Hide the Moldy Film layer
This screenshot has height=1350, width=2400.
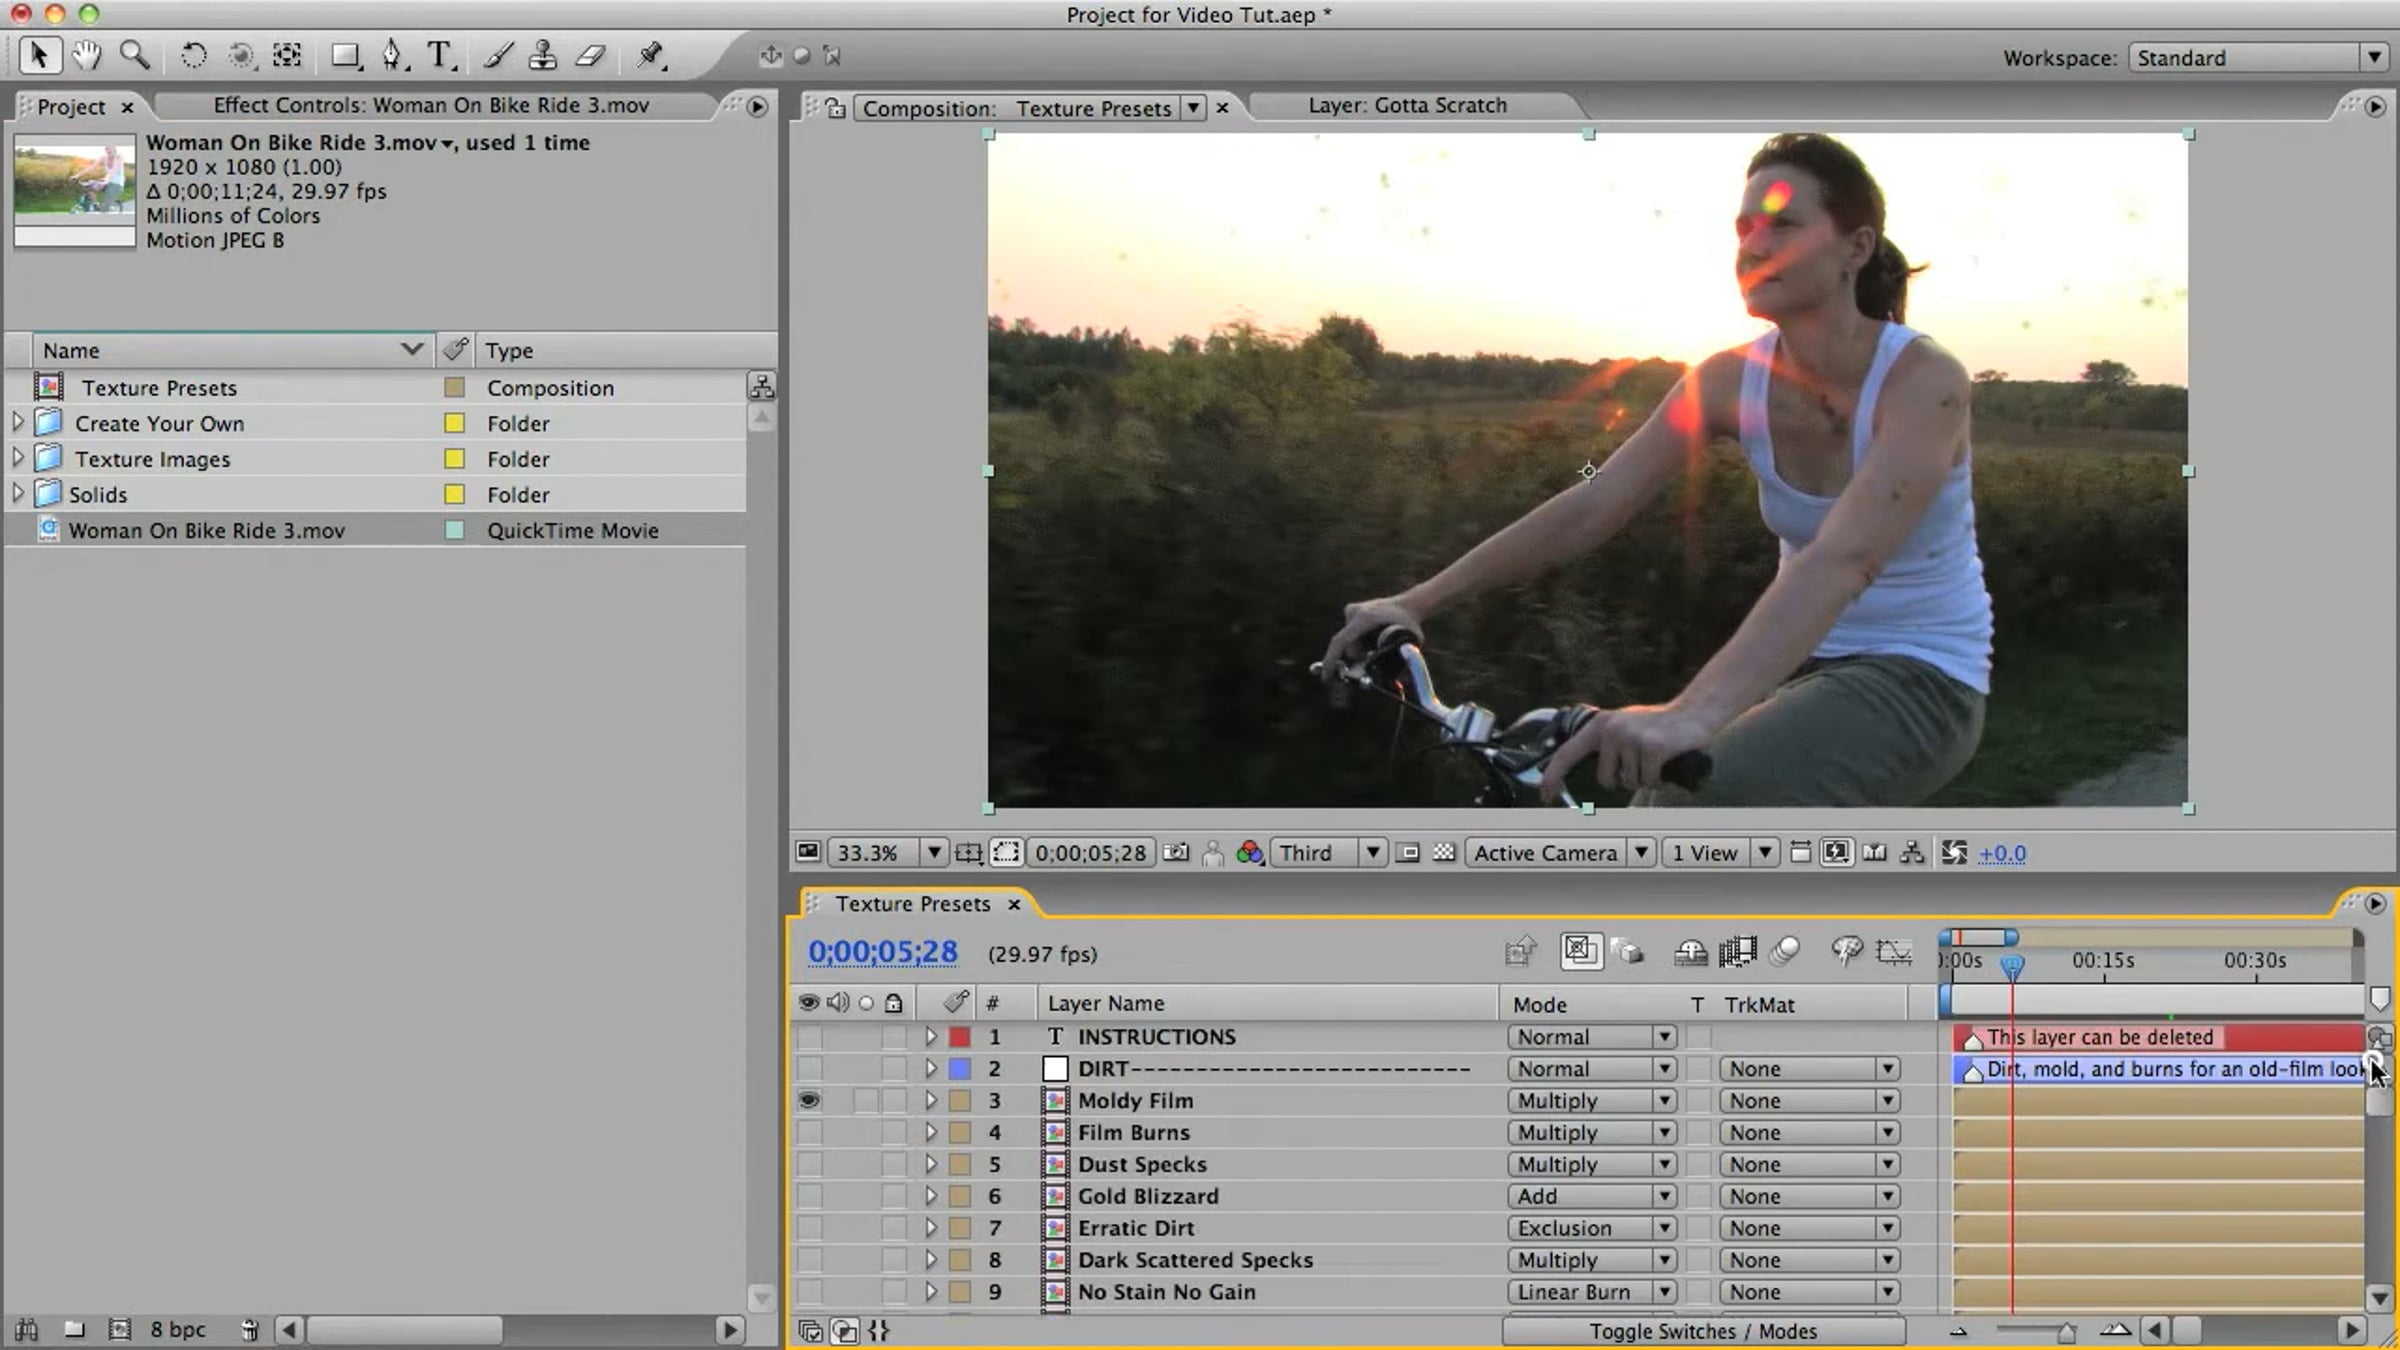(808, 1101)
